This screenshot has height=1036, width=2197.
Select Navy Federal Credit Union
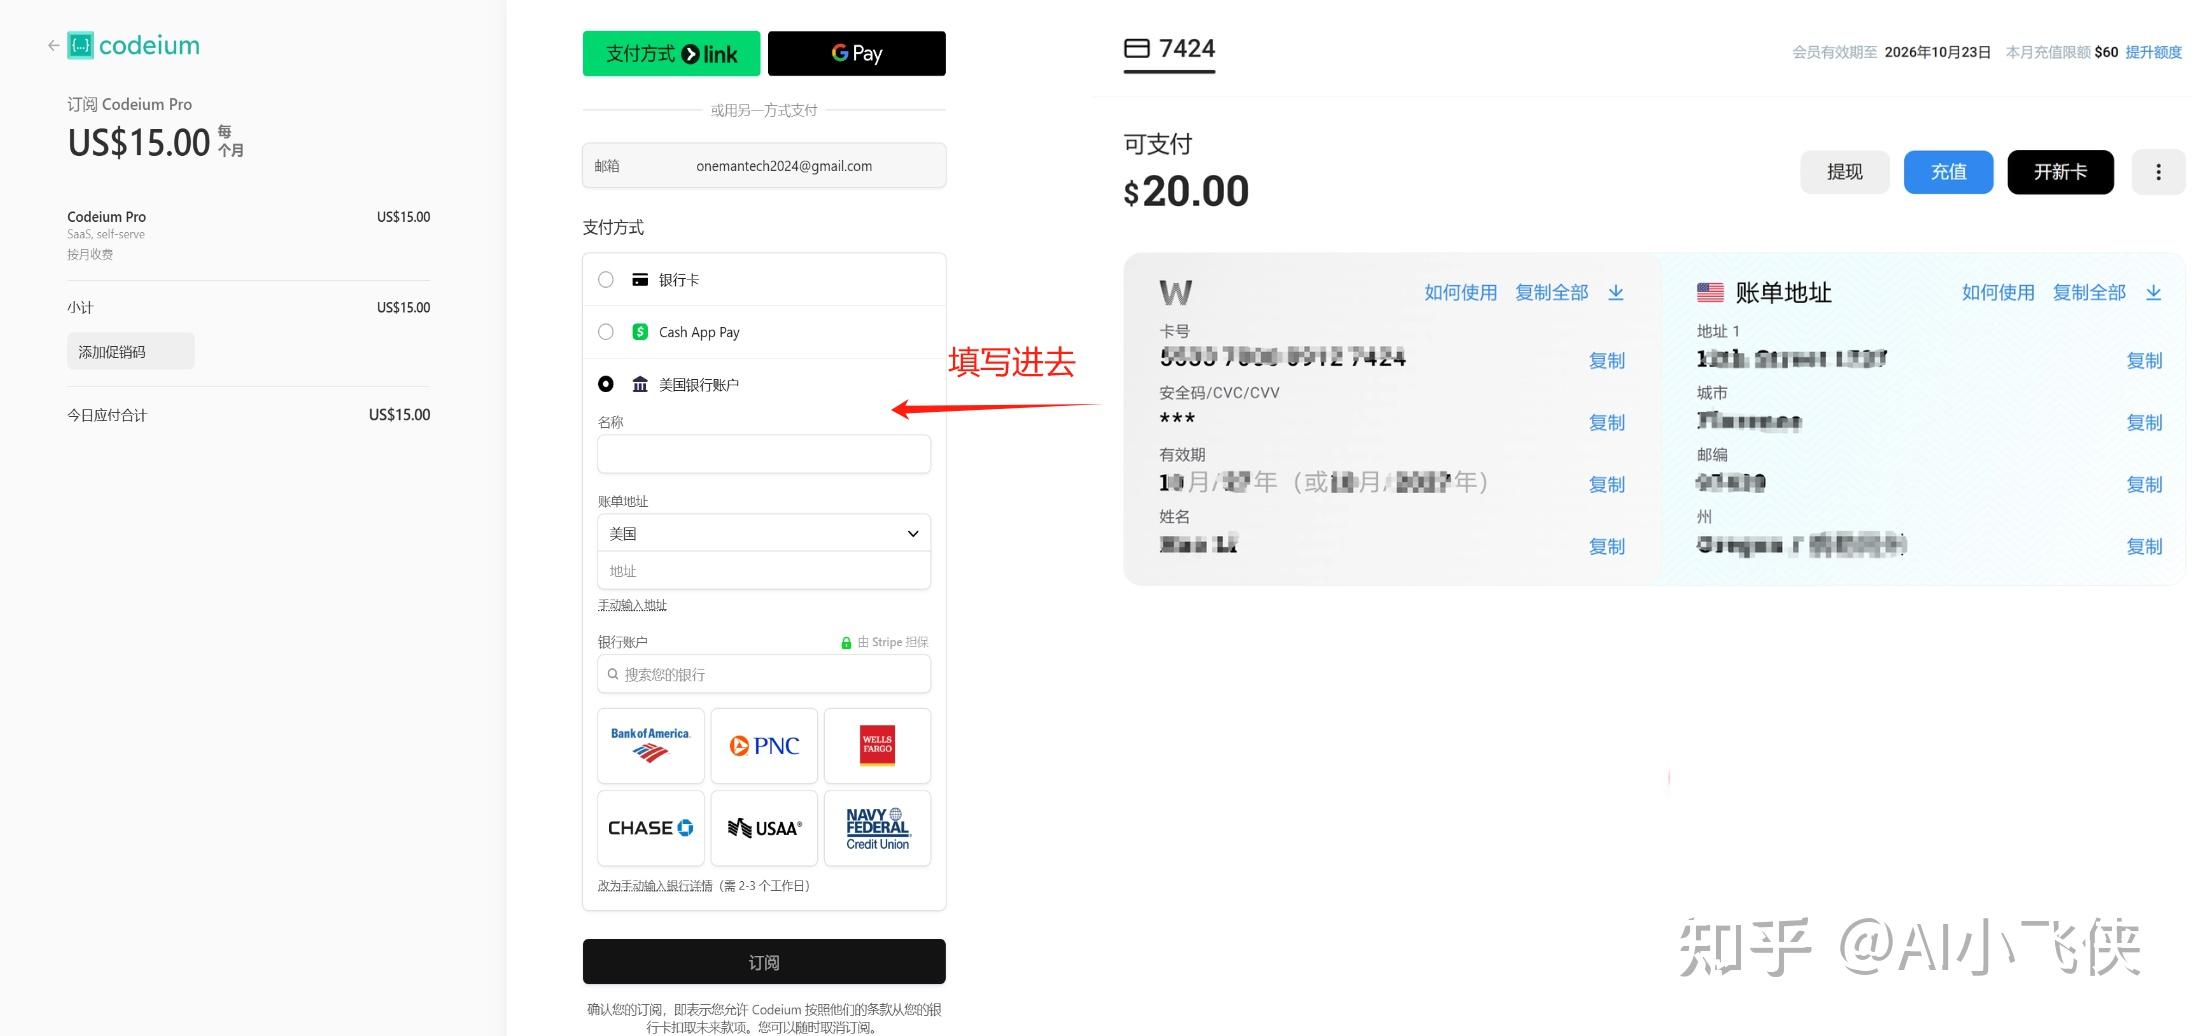point(877,827)
